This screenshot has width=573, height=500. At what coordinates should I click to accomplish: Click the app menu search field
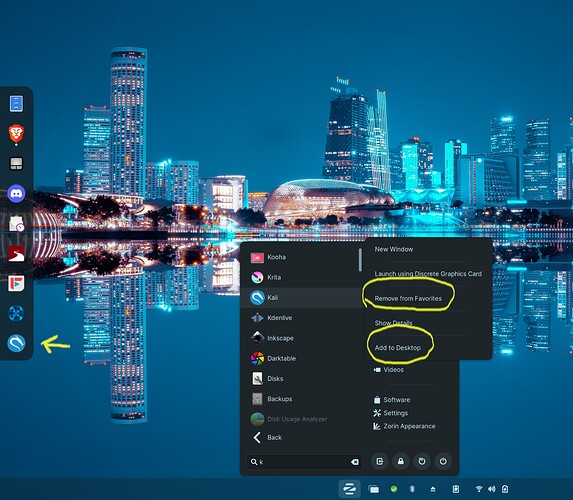point(304,462)
